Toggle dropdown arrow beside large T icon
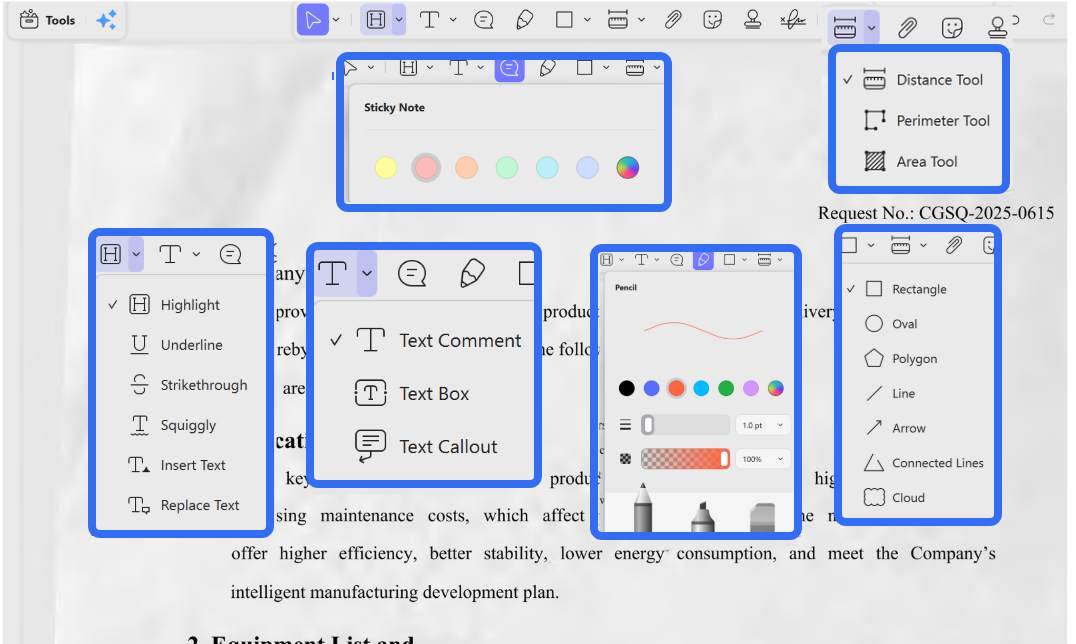 coord(367,273)
